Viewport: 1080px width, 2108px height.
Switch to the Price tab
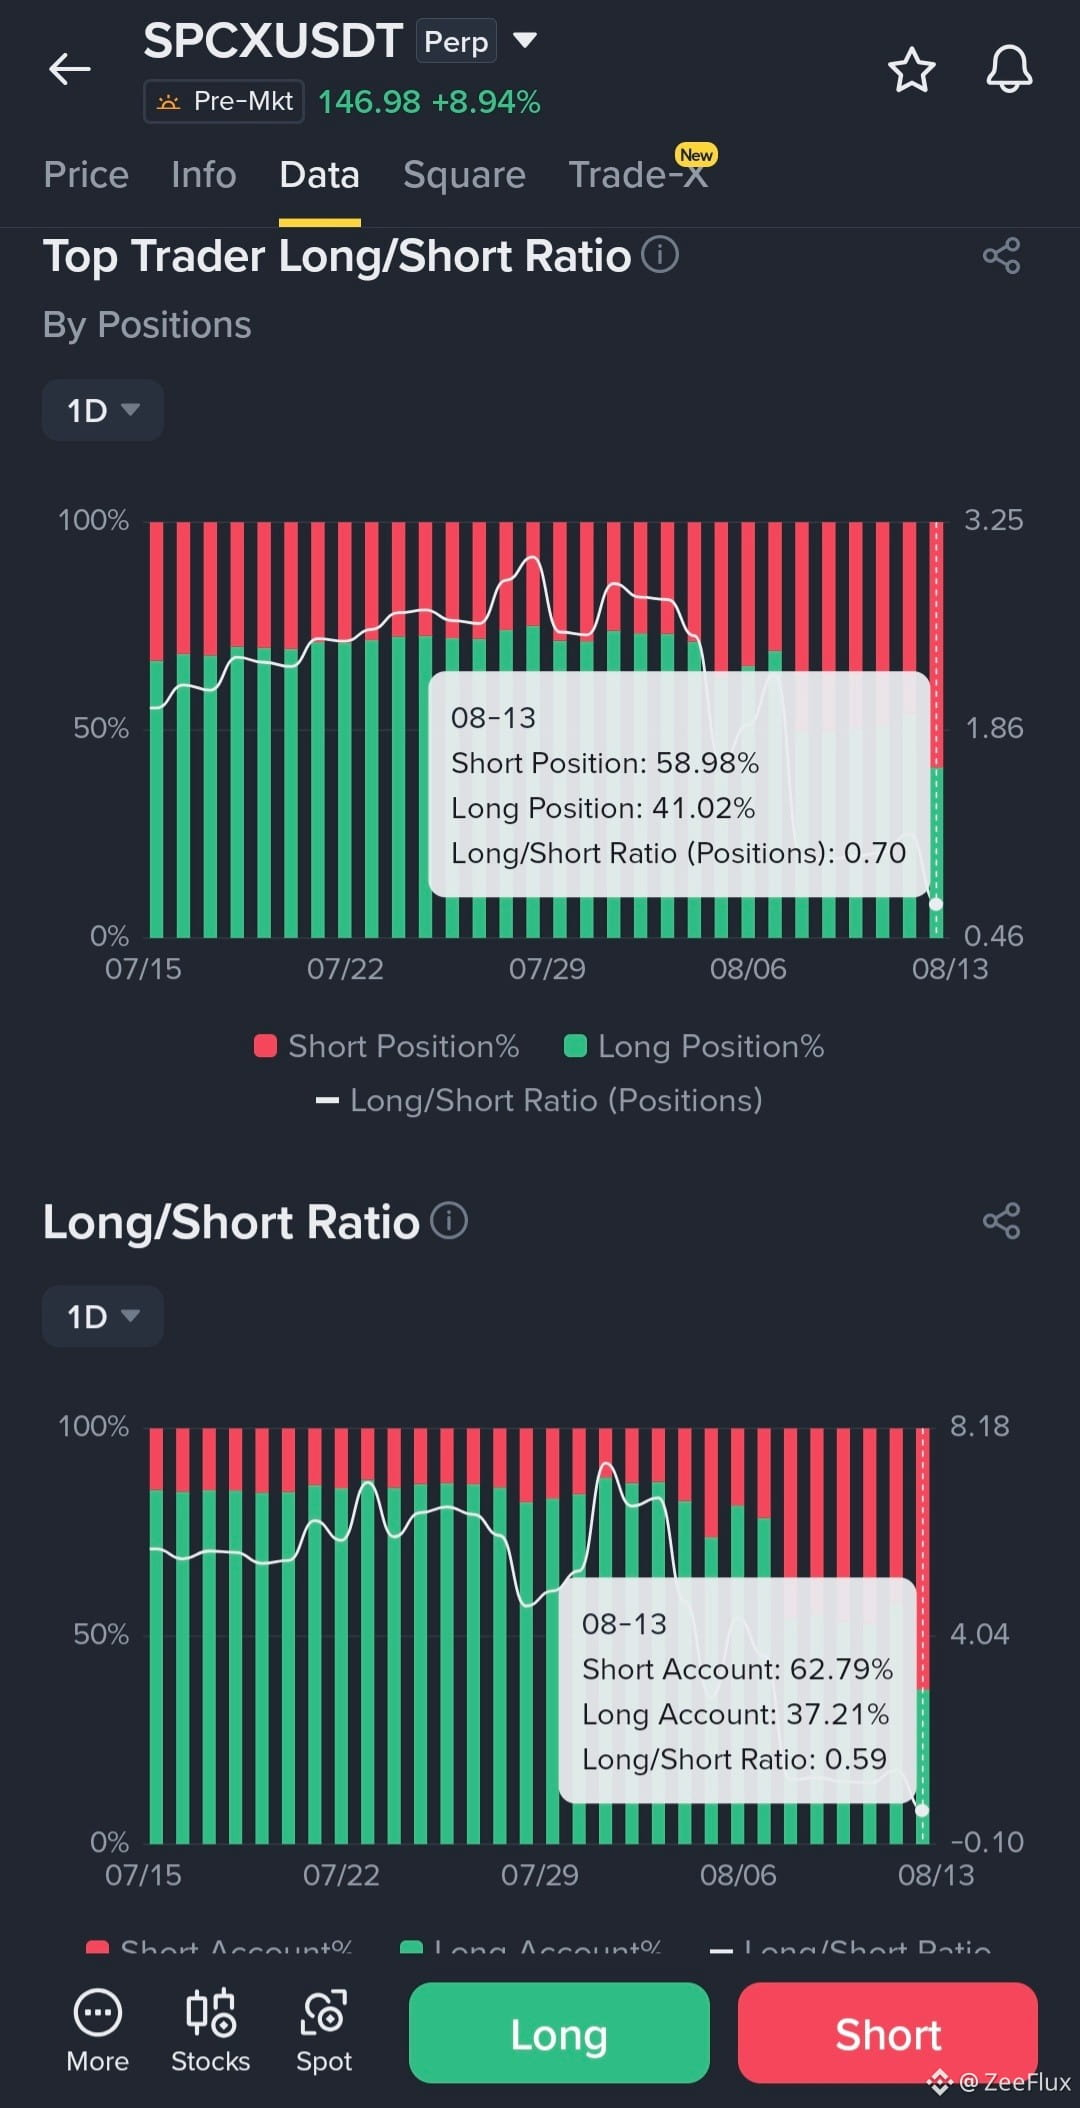coord(86,175)
